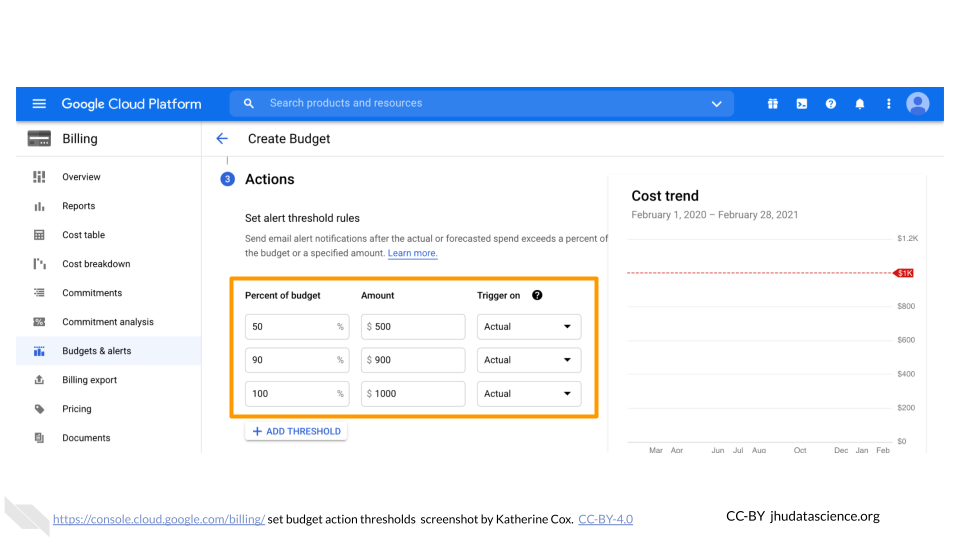Open the gift free trial icon
Viewport: 960px width, 540px height.
[x=773, y=104]
